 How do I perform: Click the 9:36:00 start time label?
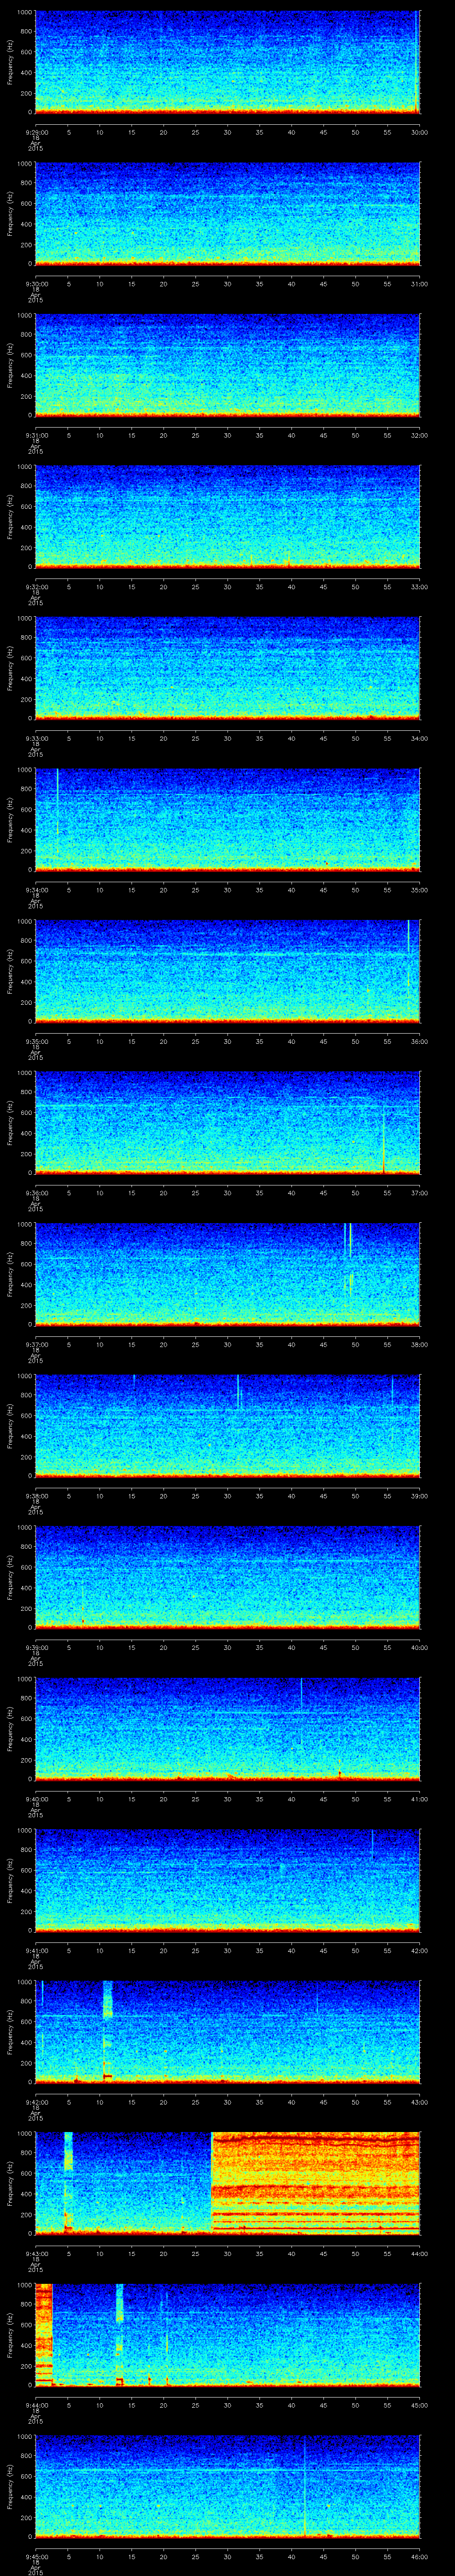coord(36,1193)
